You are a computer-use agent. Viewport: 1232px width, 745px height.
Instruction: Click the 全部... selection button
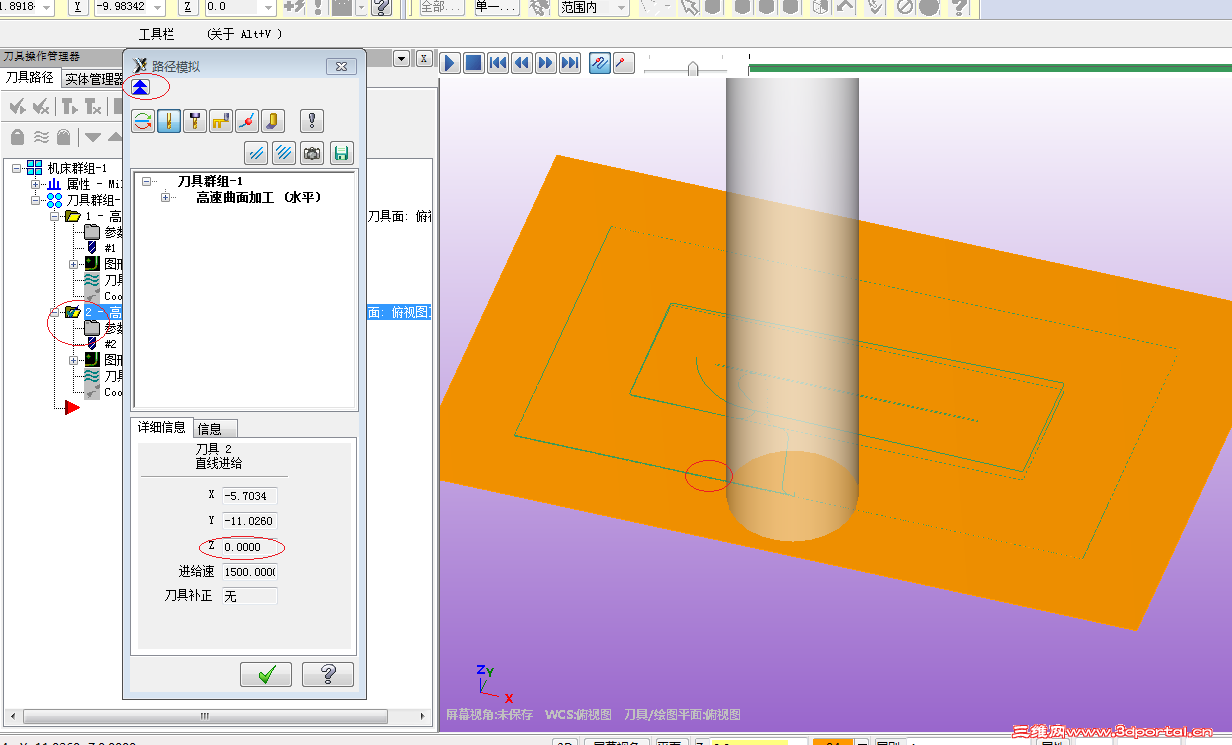(441, 7)
